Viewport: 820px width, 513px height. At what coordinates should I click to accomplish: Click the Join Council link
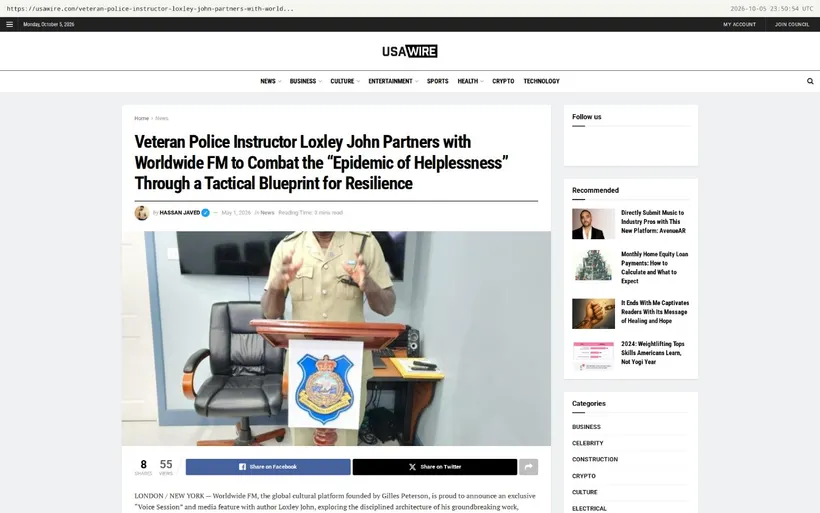tap(792, 25)
